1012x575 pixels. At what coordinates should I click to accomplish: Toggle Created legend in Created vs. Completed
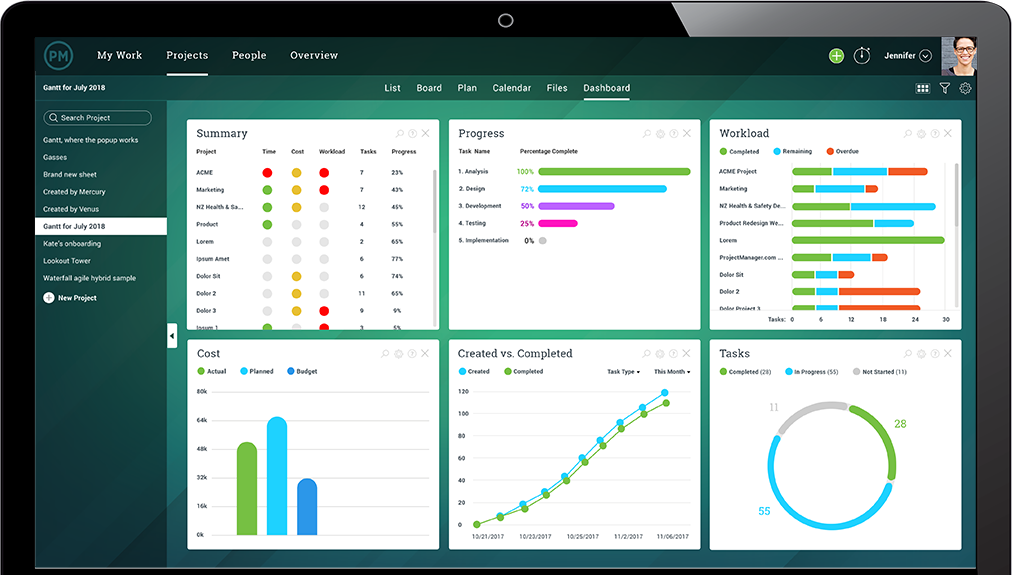tap(474, 372)
